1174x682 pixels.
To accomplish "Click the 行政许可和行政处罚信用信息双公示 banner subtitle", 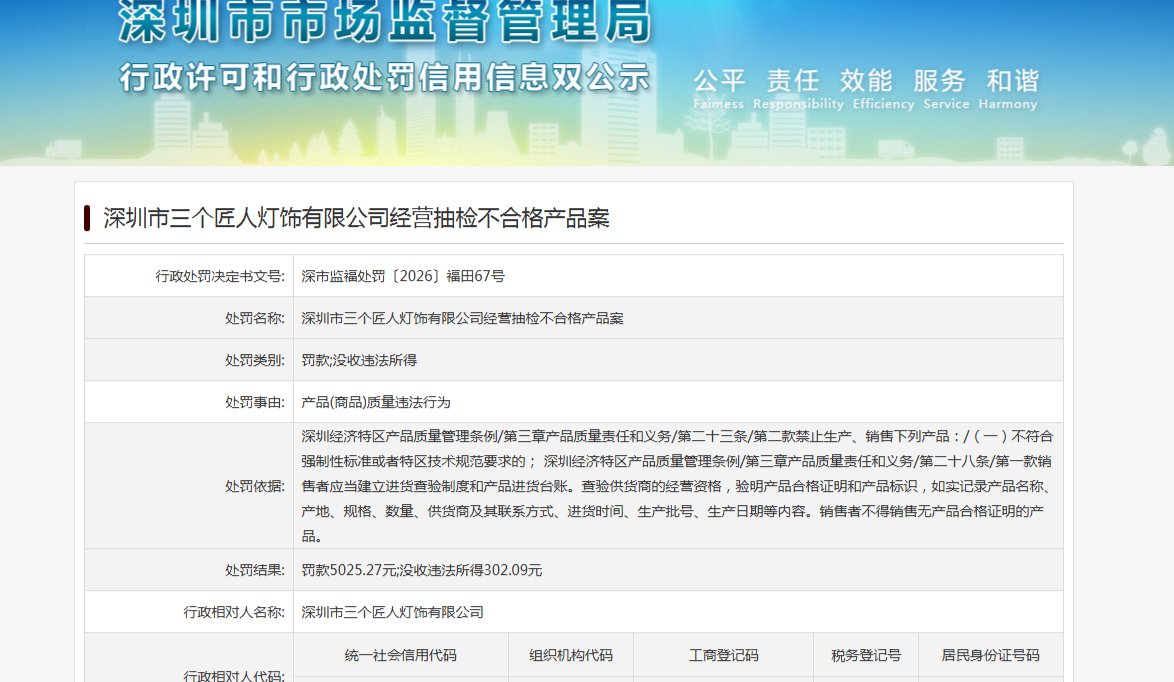I will pos(385,77).
